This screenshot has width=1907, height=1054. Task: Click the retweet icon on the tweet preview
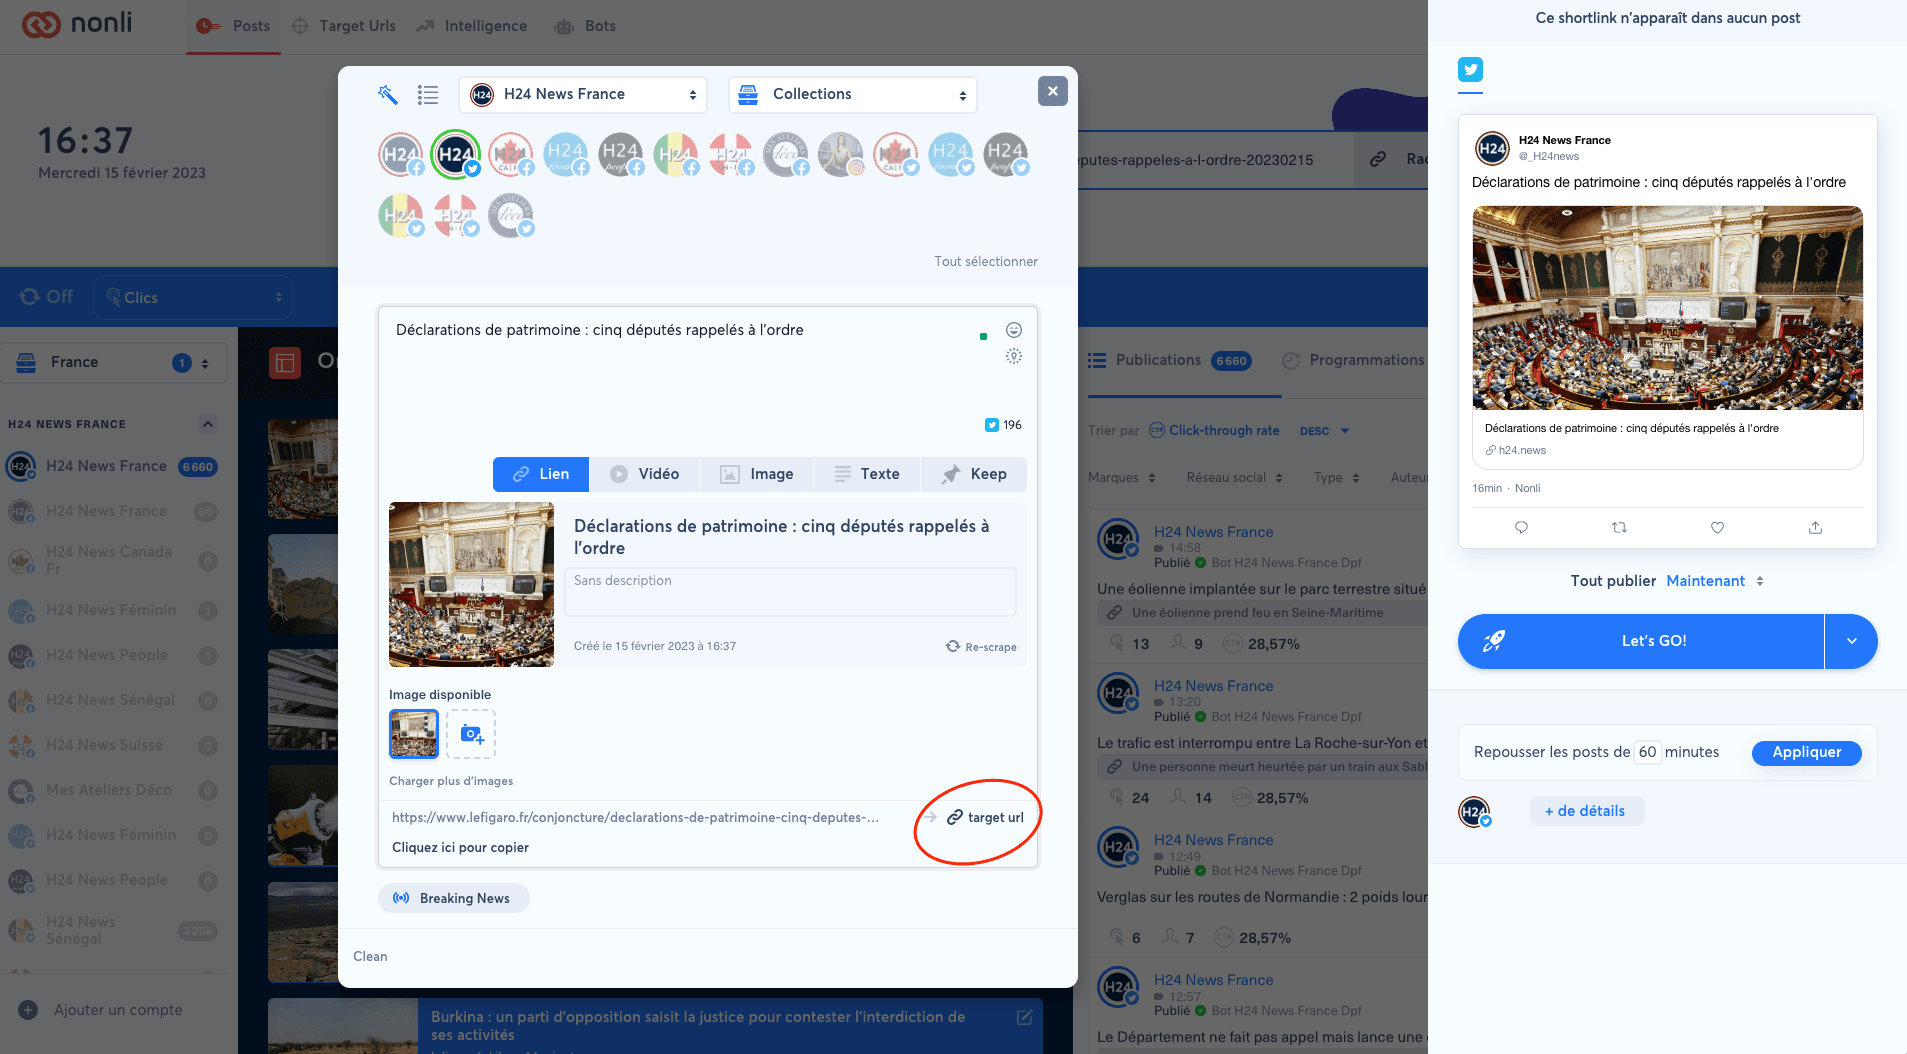[x=1619, y=527]
